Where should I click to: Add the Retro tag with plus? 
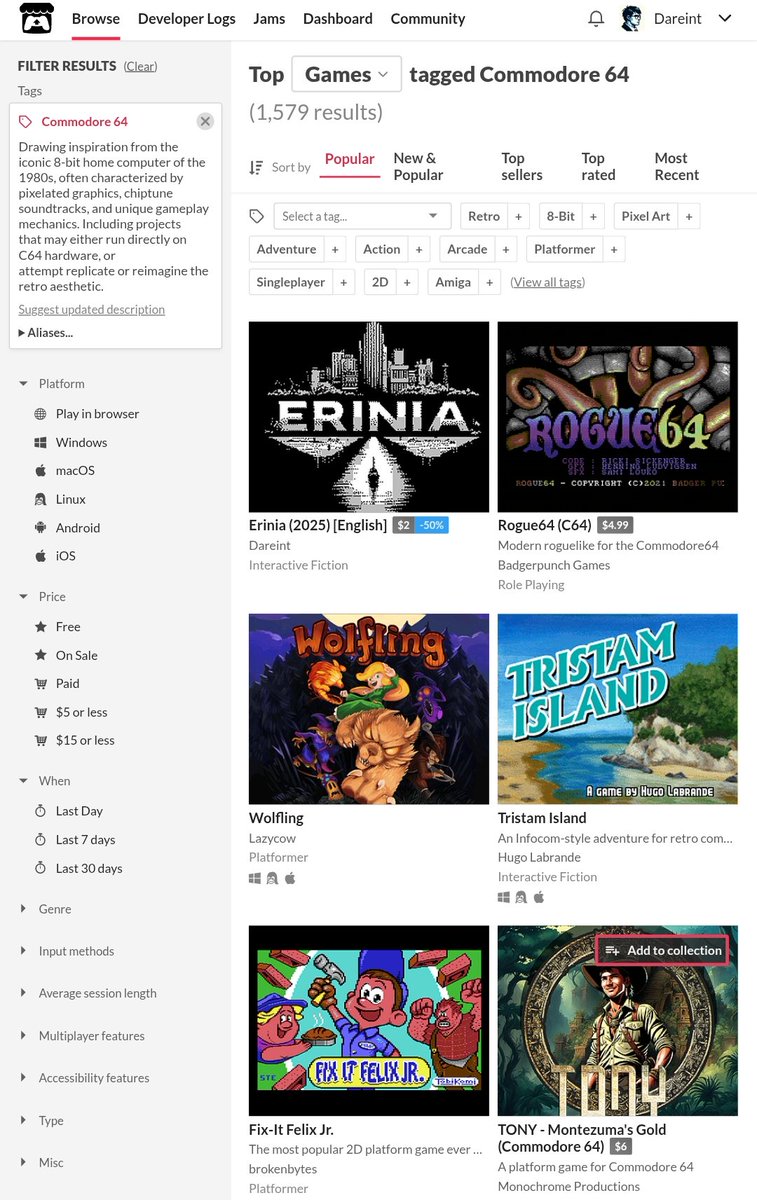click(518, 216)
